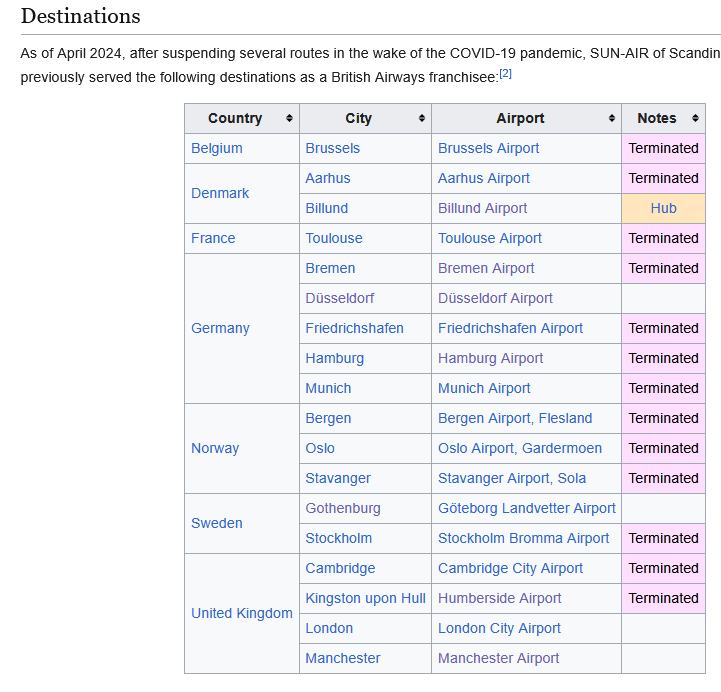Open citation footnote [2]
This screenshot has width=721, height=692.
tap(505, 74)
